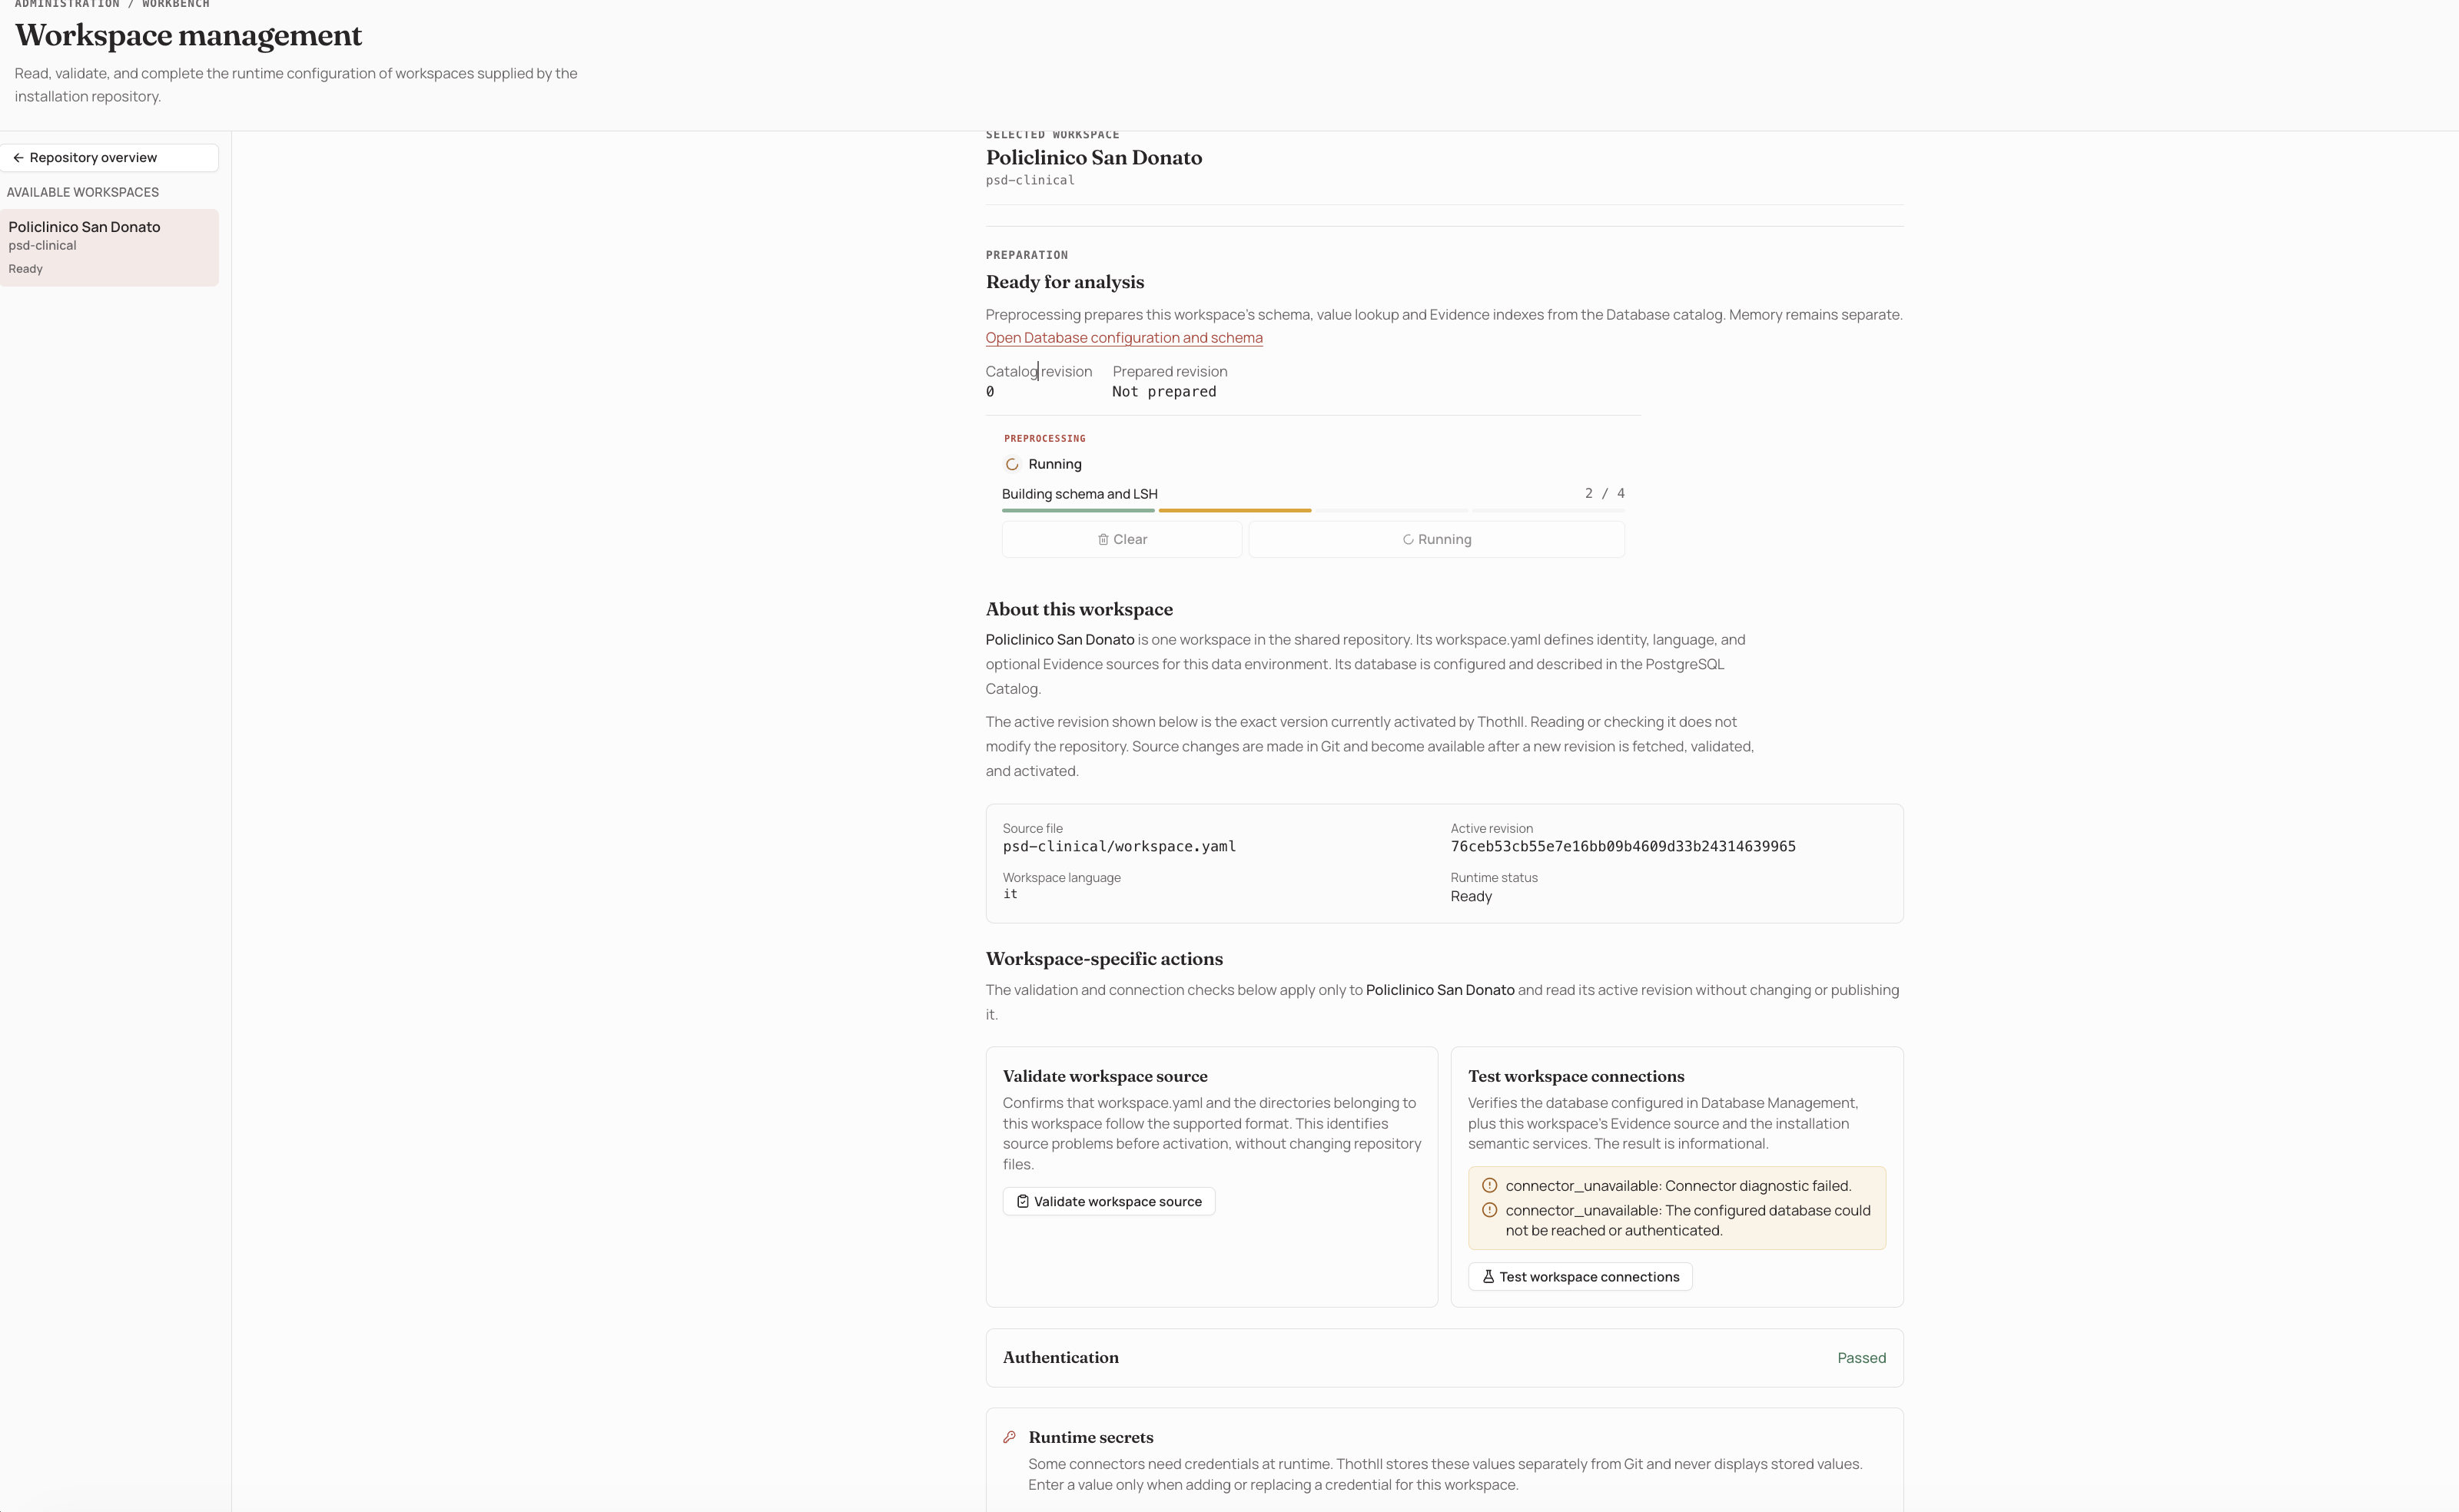
Task: Click the active revision hash value
Action: 1622,847
